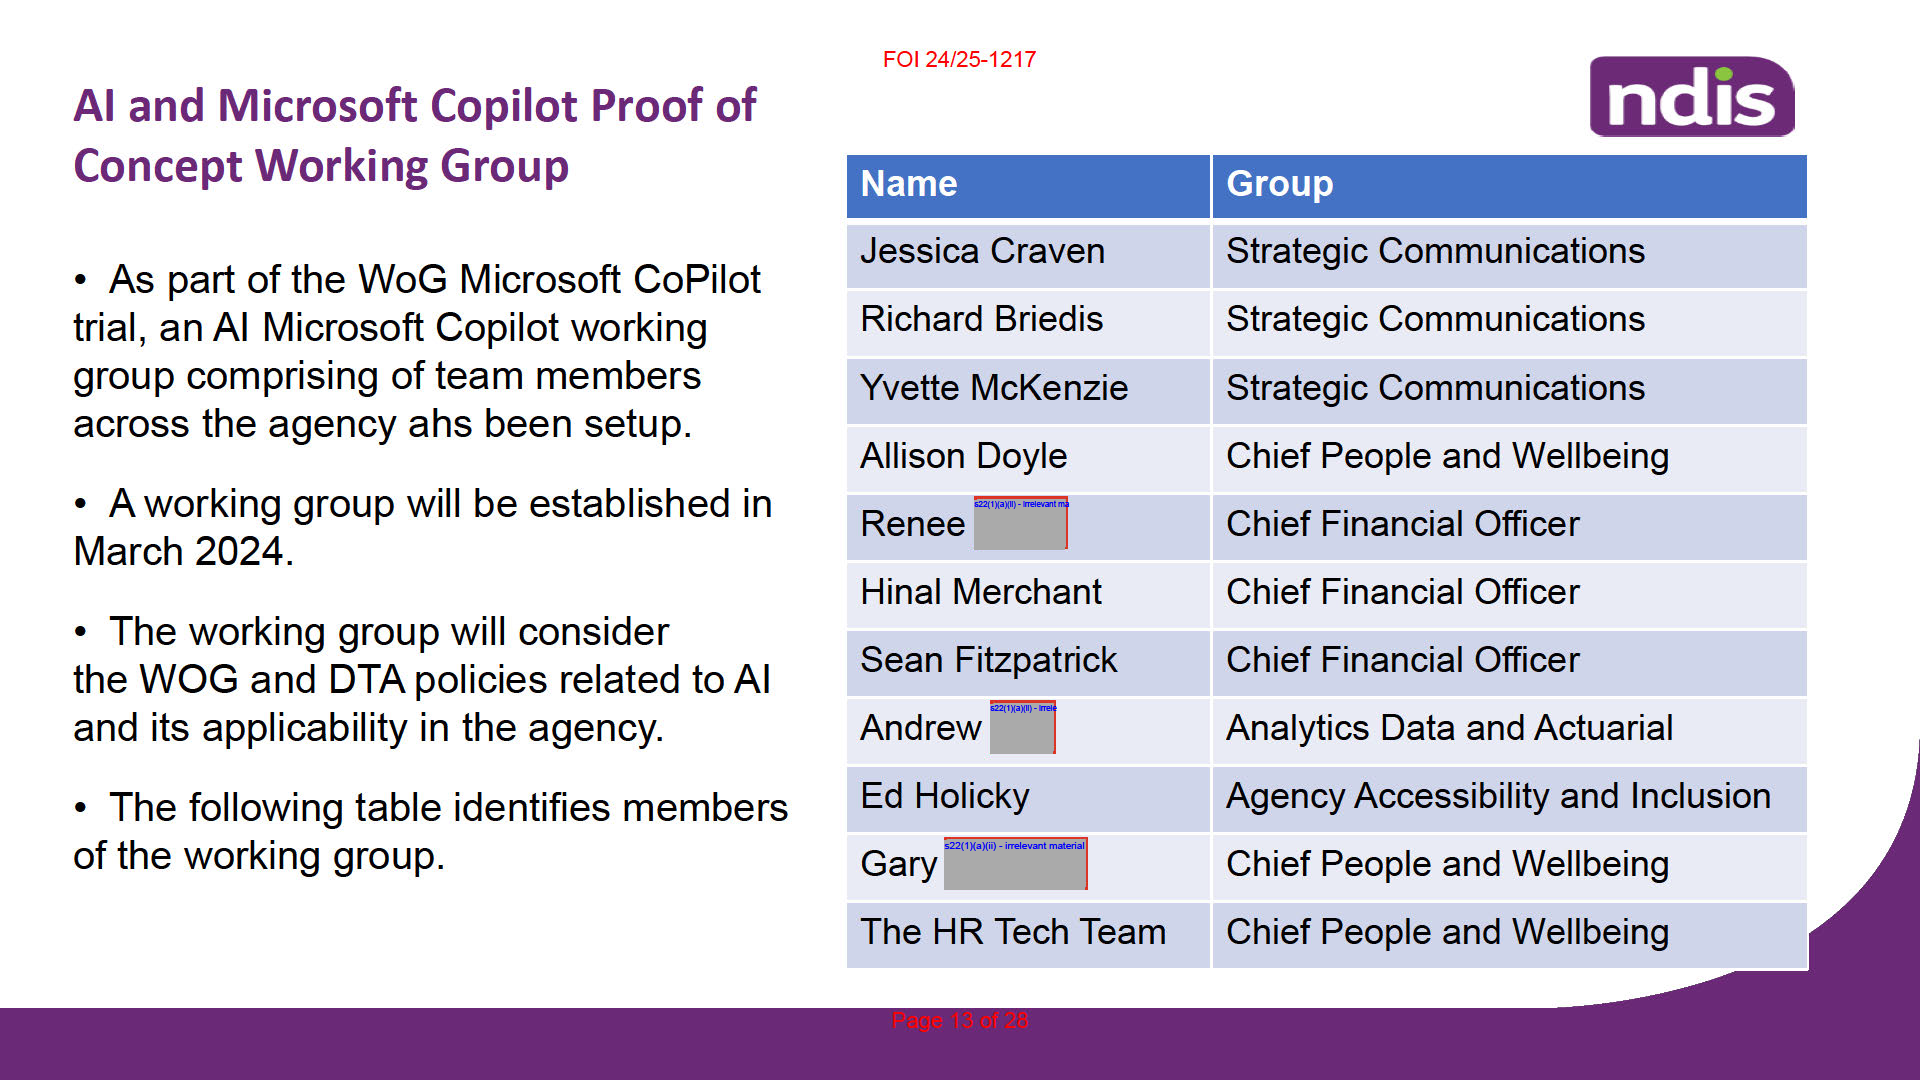The width and height of the screenshot is (1920, 1080).
Task: Click the redacted box next to Andrew
Action: (x=1022, y=727)
